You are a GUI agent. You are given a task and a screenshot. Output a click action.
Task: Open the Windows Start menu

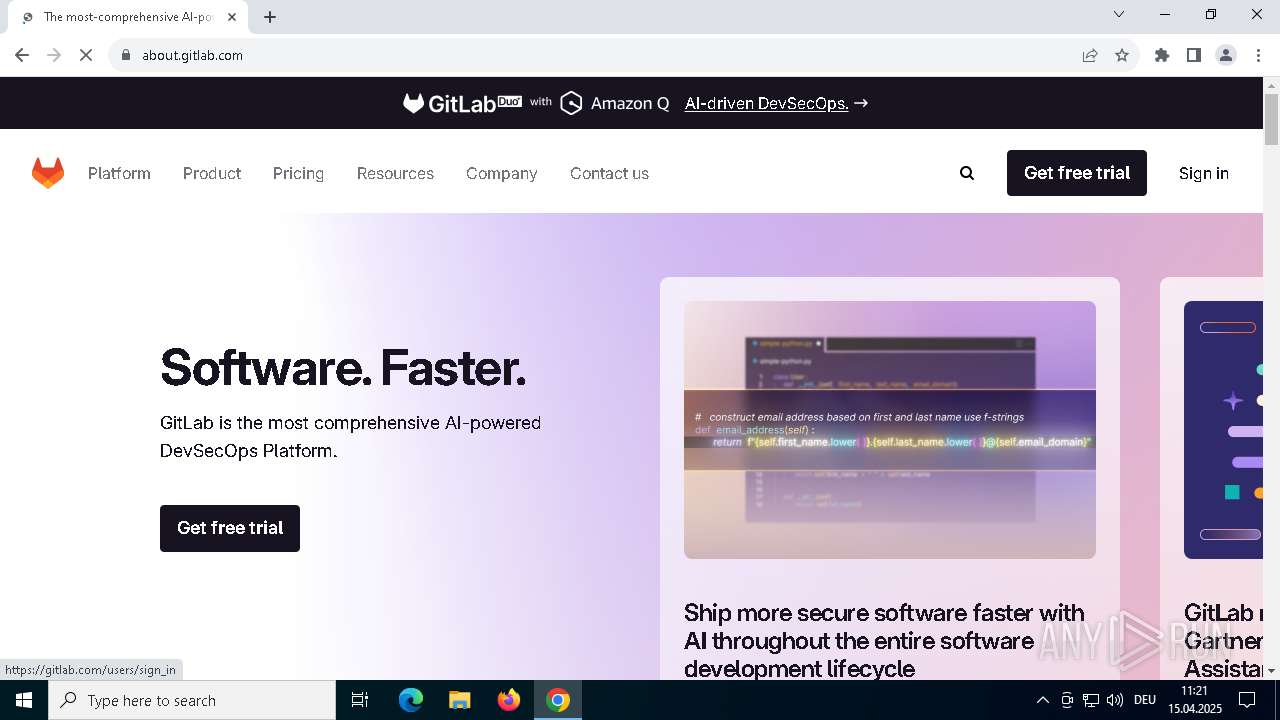(24, 700)
